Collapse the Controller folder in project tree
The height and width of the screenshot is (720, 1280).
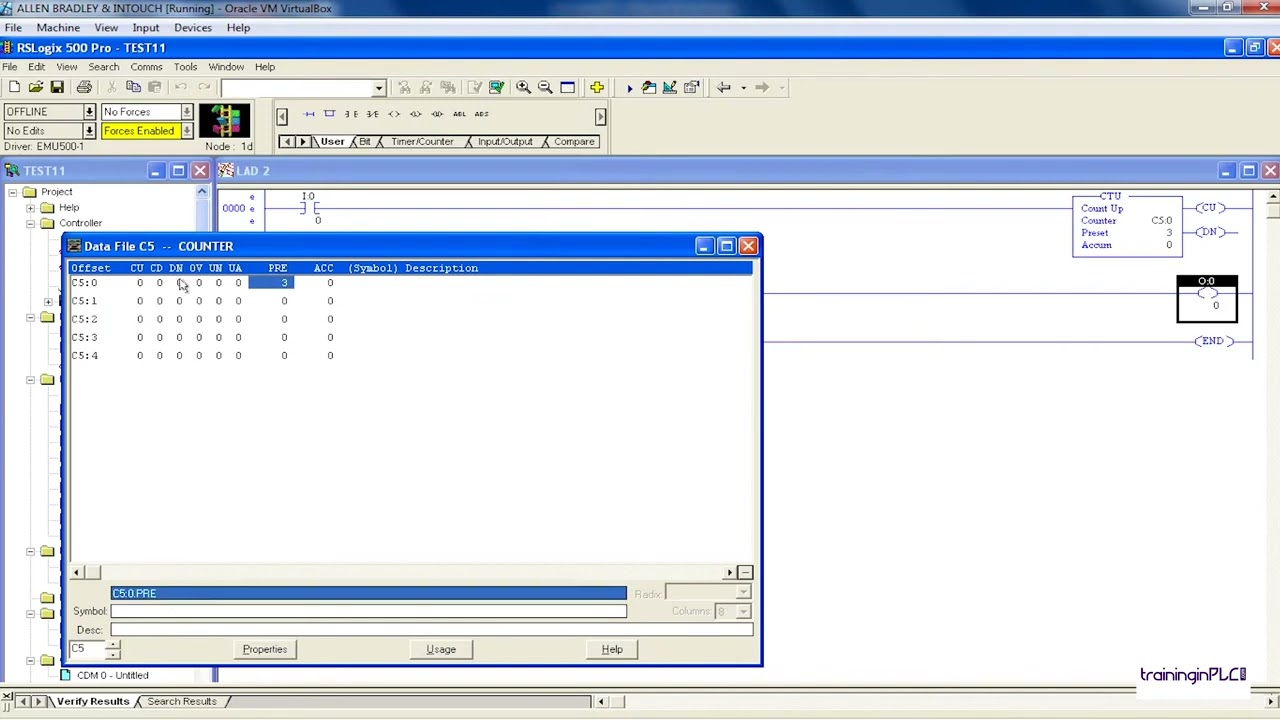(x=30, y=223)
